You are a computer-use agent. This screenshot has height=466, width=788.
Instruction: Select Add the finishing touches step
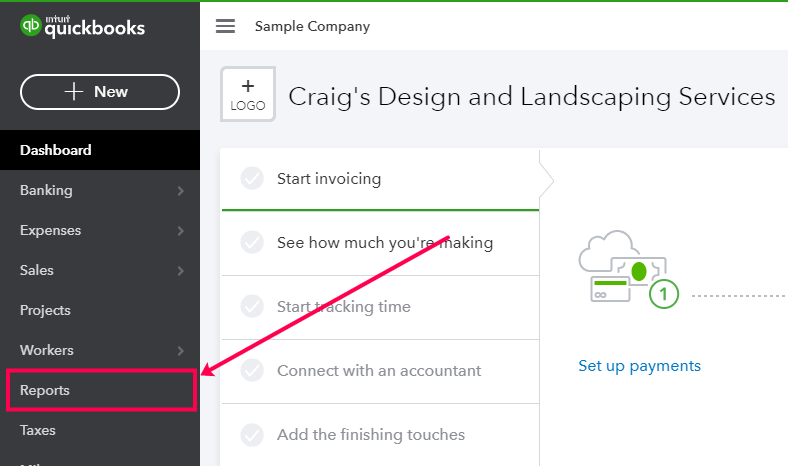[x=380, y=435]
